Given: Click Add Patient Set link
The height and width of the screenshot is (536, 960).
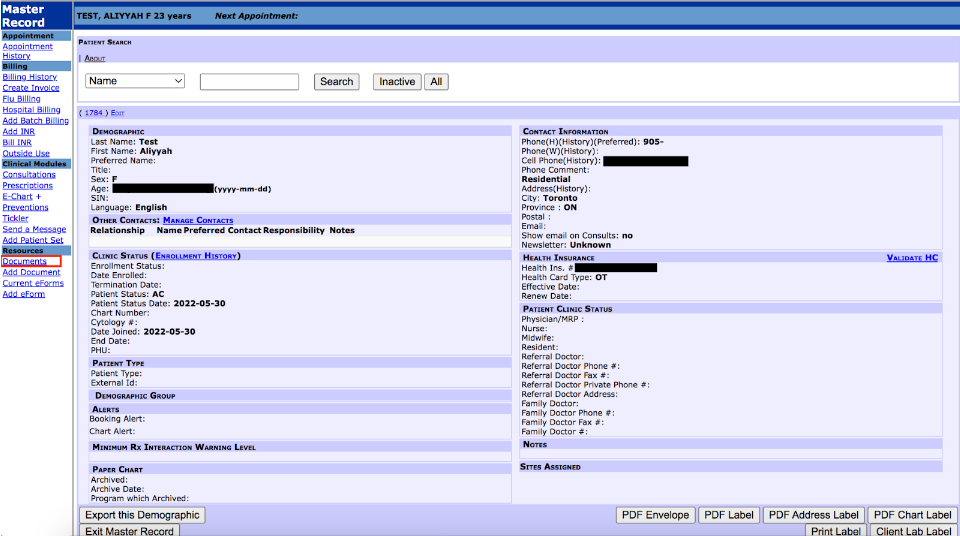Looking at the screenshot, I should (32, 240).
